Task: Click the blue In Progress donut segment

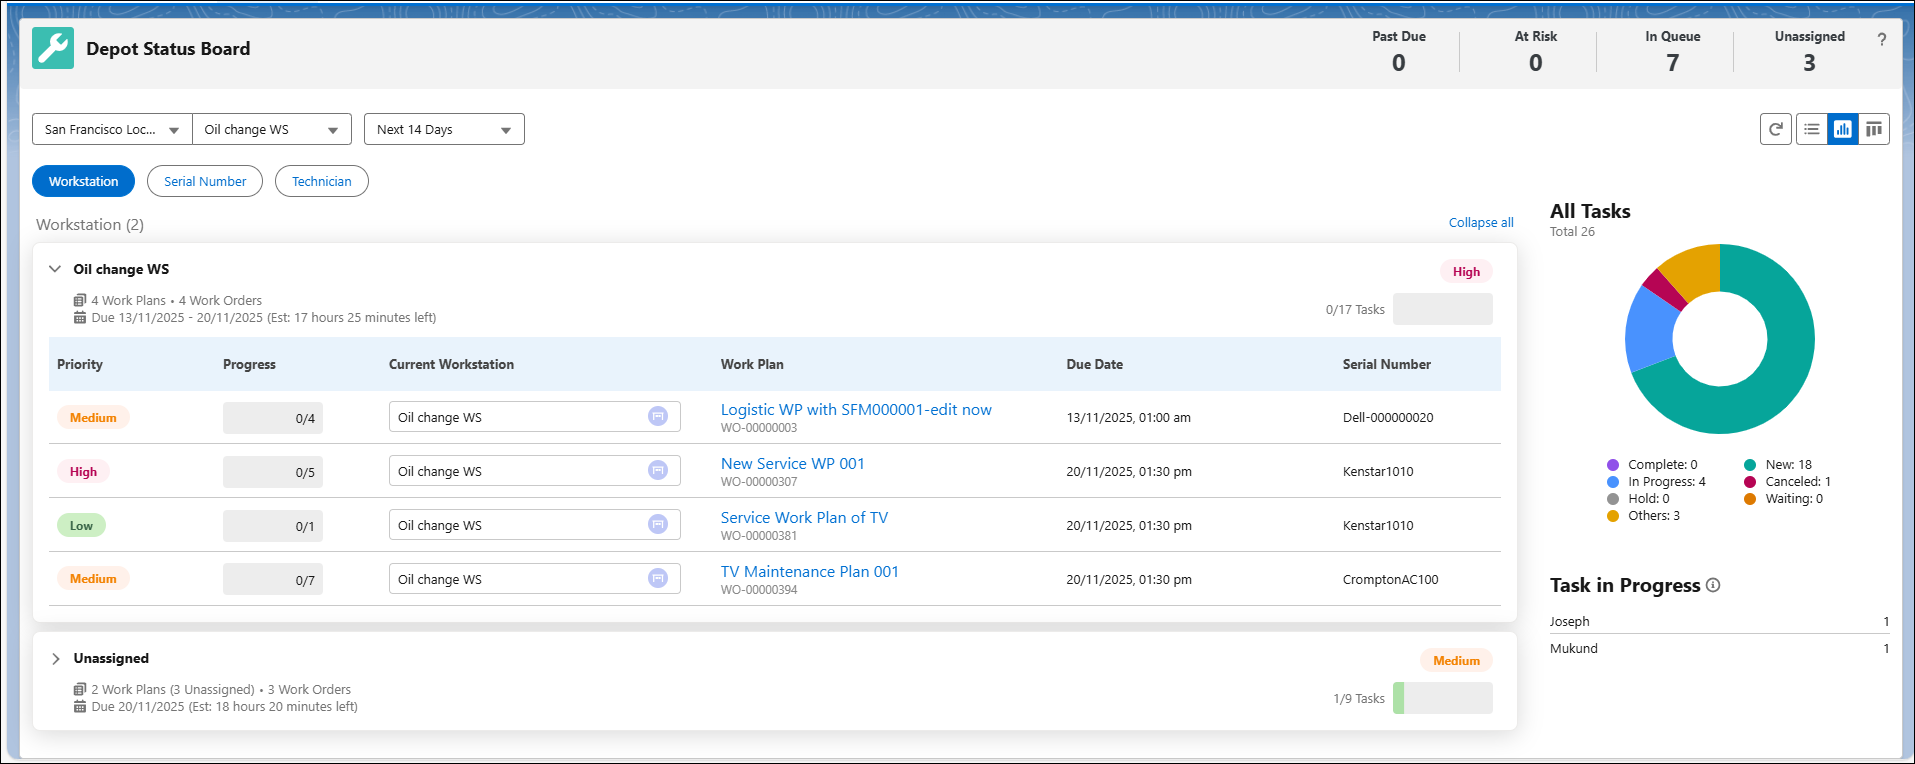Action: [1649, 331]
